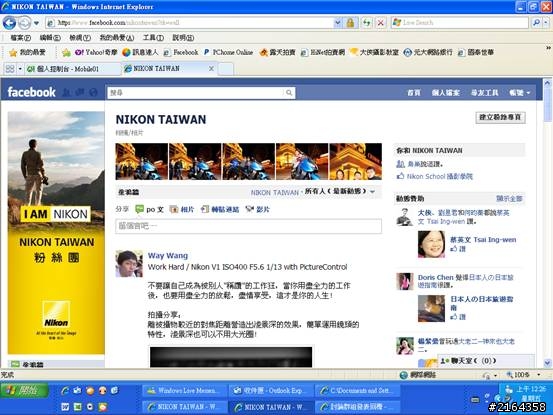Open a new blank browser tab
The image size is (553, 415).
[226, 69]
